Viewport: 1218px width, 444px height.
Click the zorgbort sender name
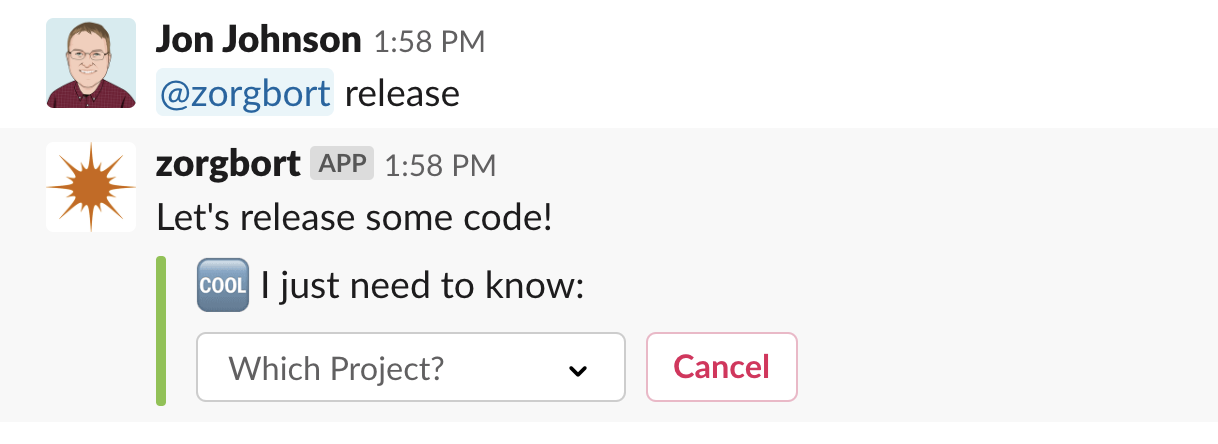pos(228,164)
